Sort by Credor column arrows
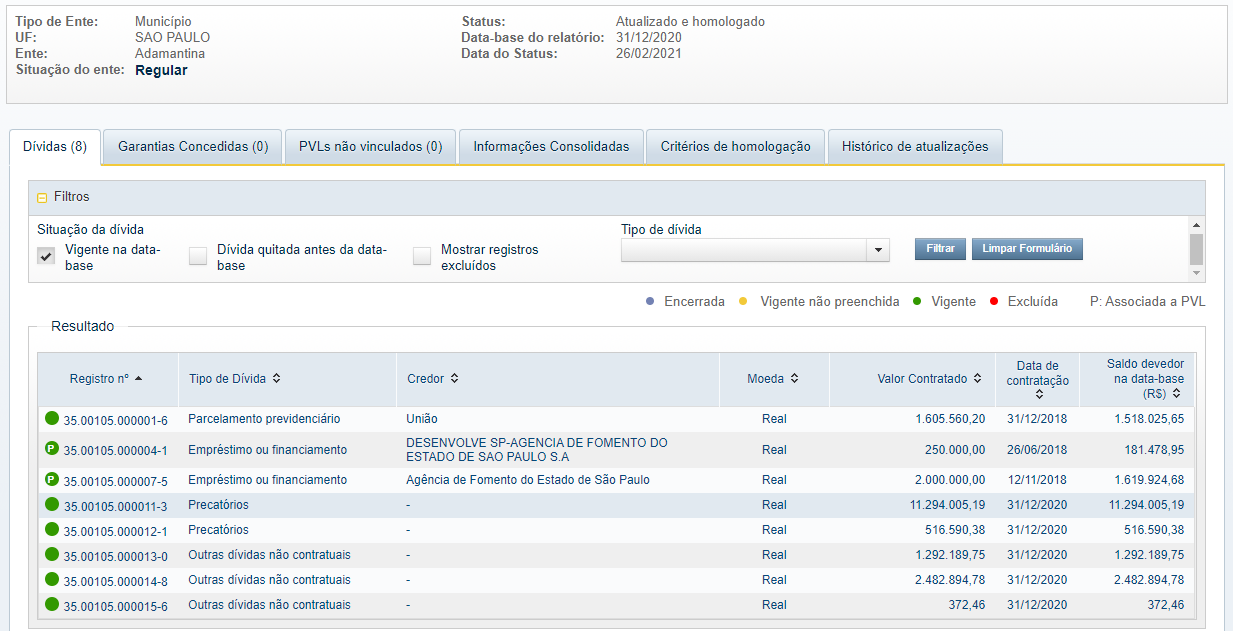 [x=454, y=379]
